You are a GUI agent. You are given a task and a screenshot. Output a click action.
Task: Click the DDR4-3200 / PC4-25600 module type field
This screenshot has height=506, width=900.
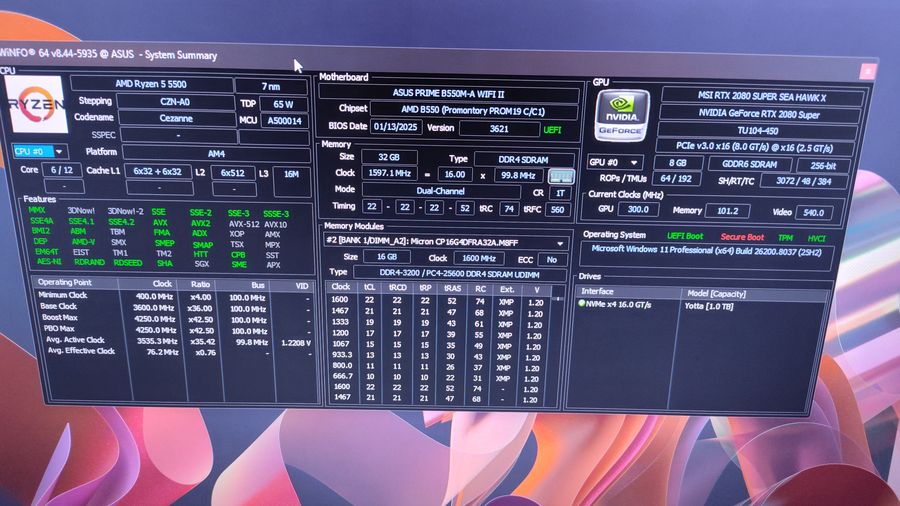[461, 274]
